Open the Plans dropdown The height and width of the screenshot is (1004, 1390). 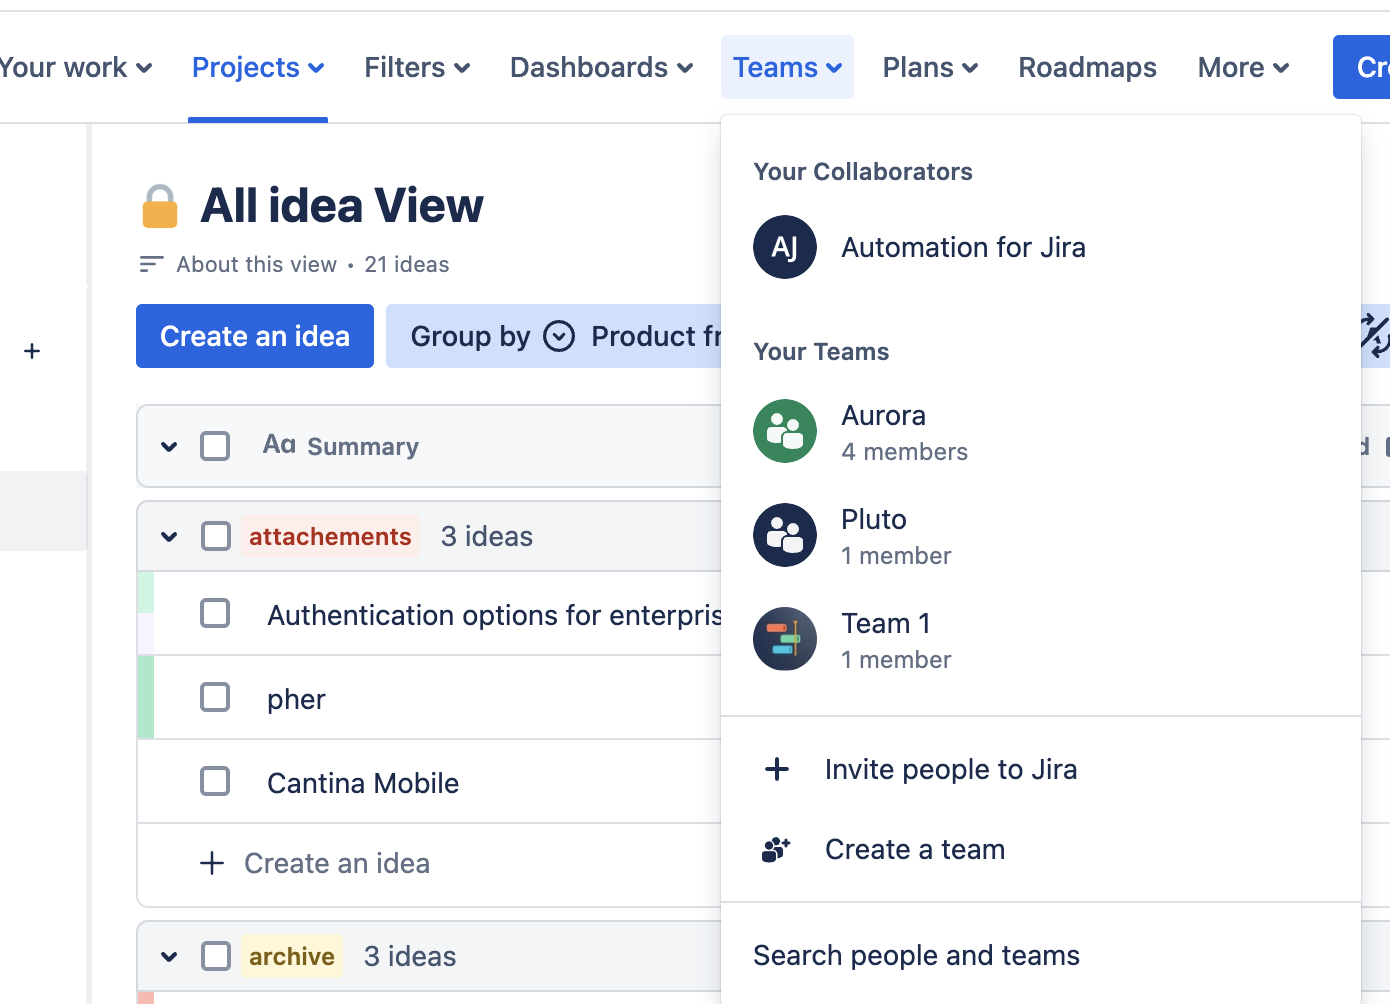[929, 67]
